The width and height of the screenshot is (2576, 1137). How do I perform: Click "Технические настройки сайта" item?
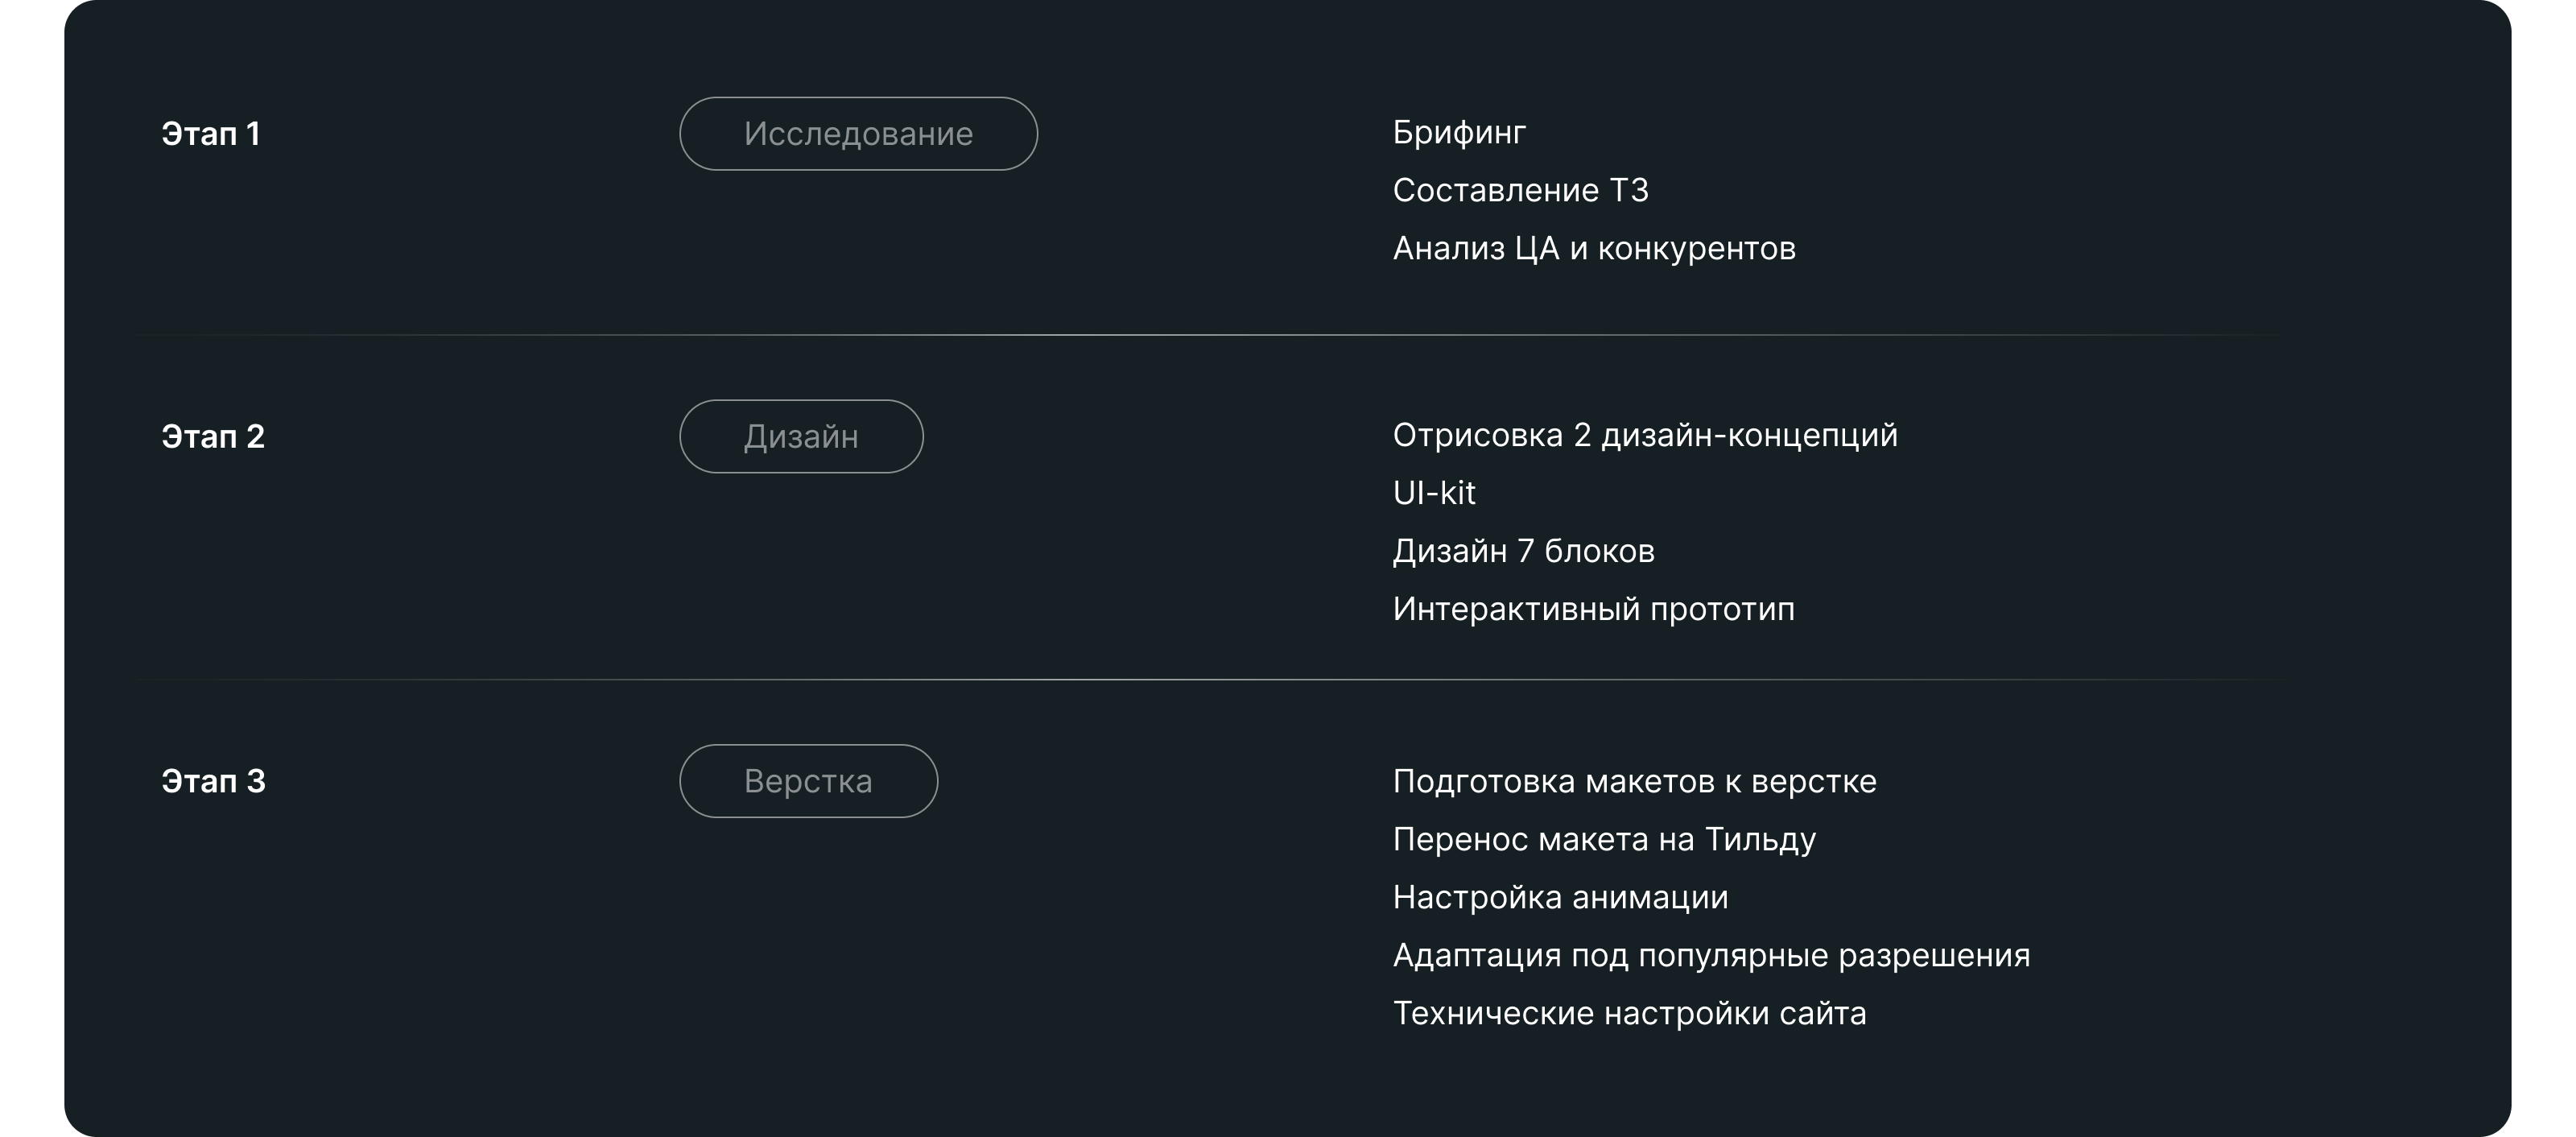click(x=1629, y=1013)
